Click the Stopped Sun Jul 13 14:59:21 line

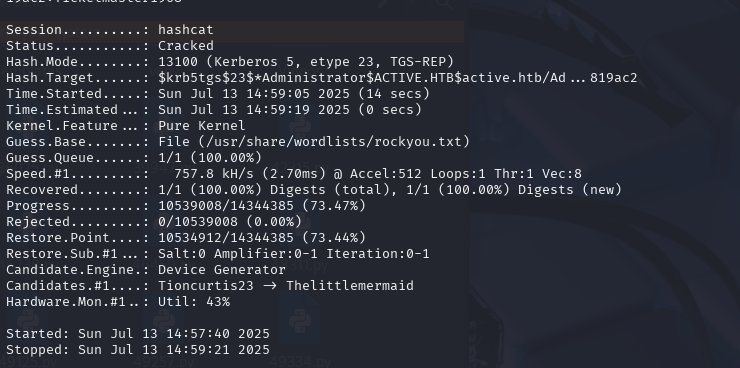tap(137, 350)
